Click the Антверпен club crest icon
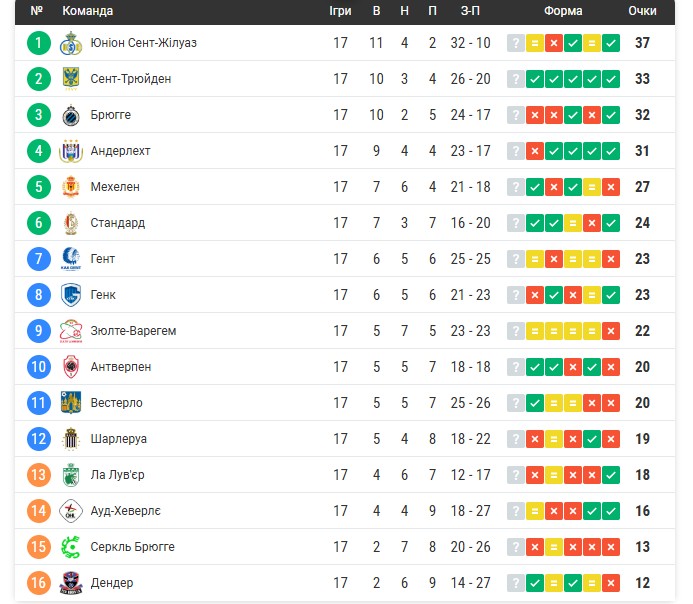 70,367
